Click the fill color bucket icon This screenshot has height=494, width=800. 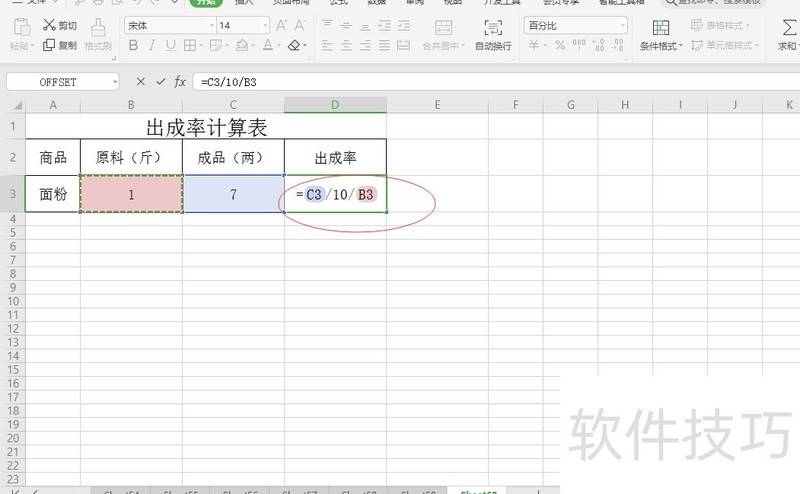point(241,45)
